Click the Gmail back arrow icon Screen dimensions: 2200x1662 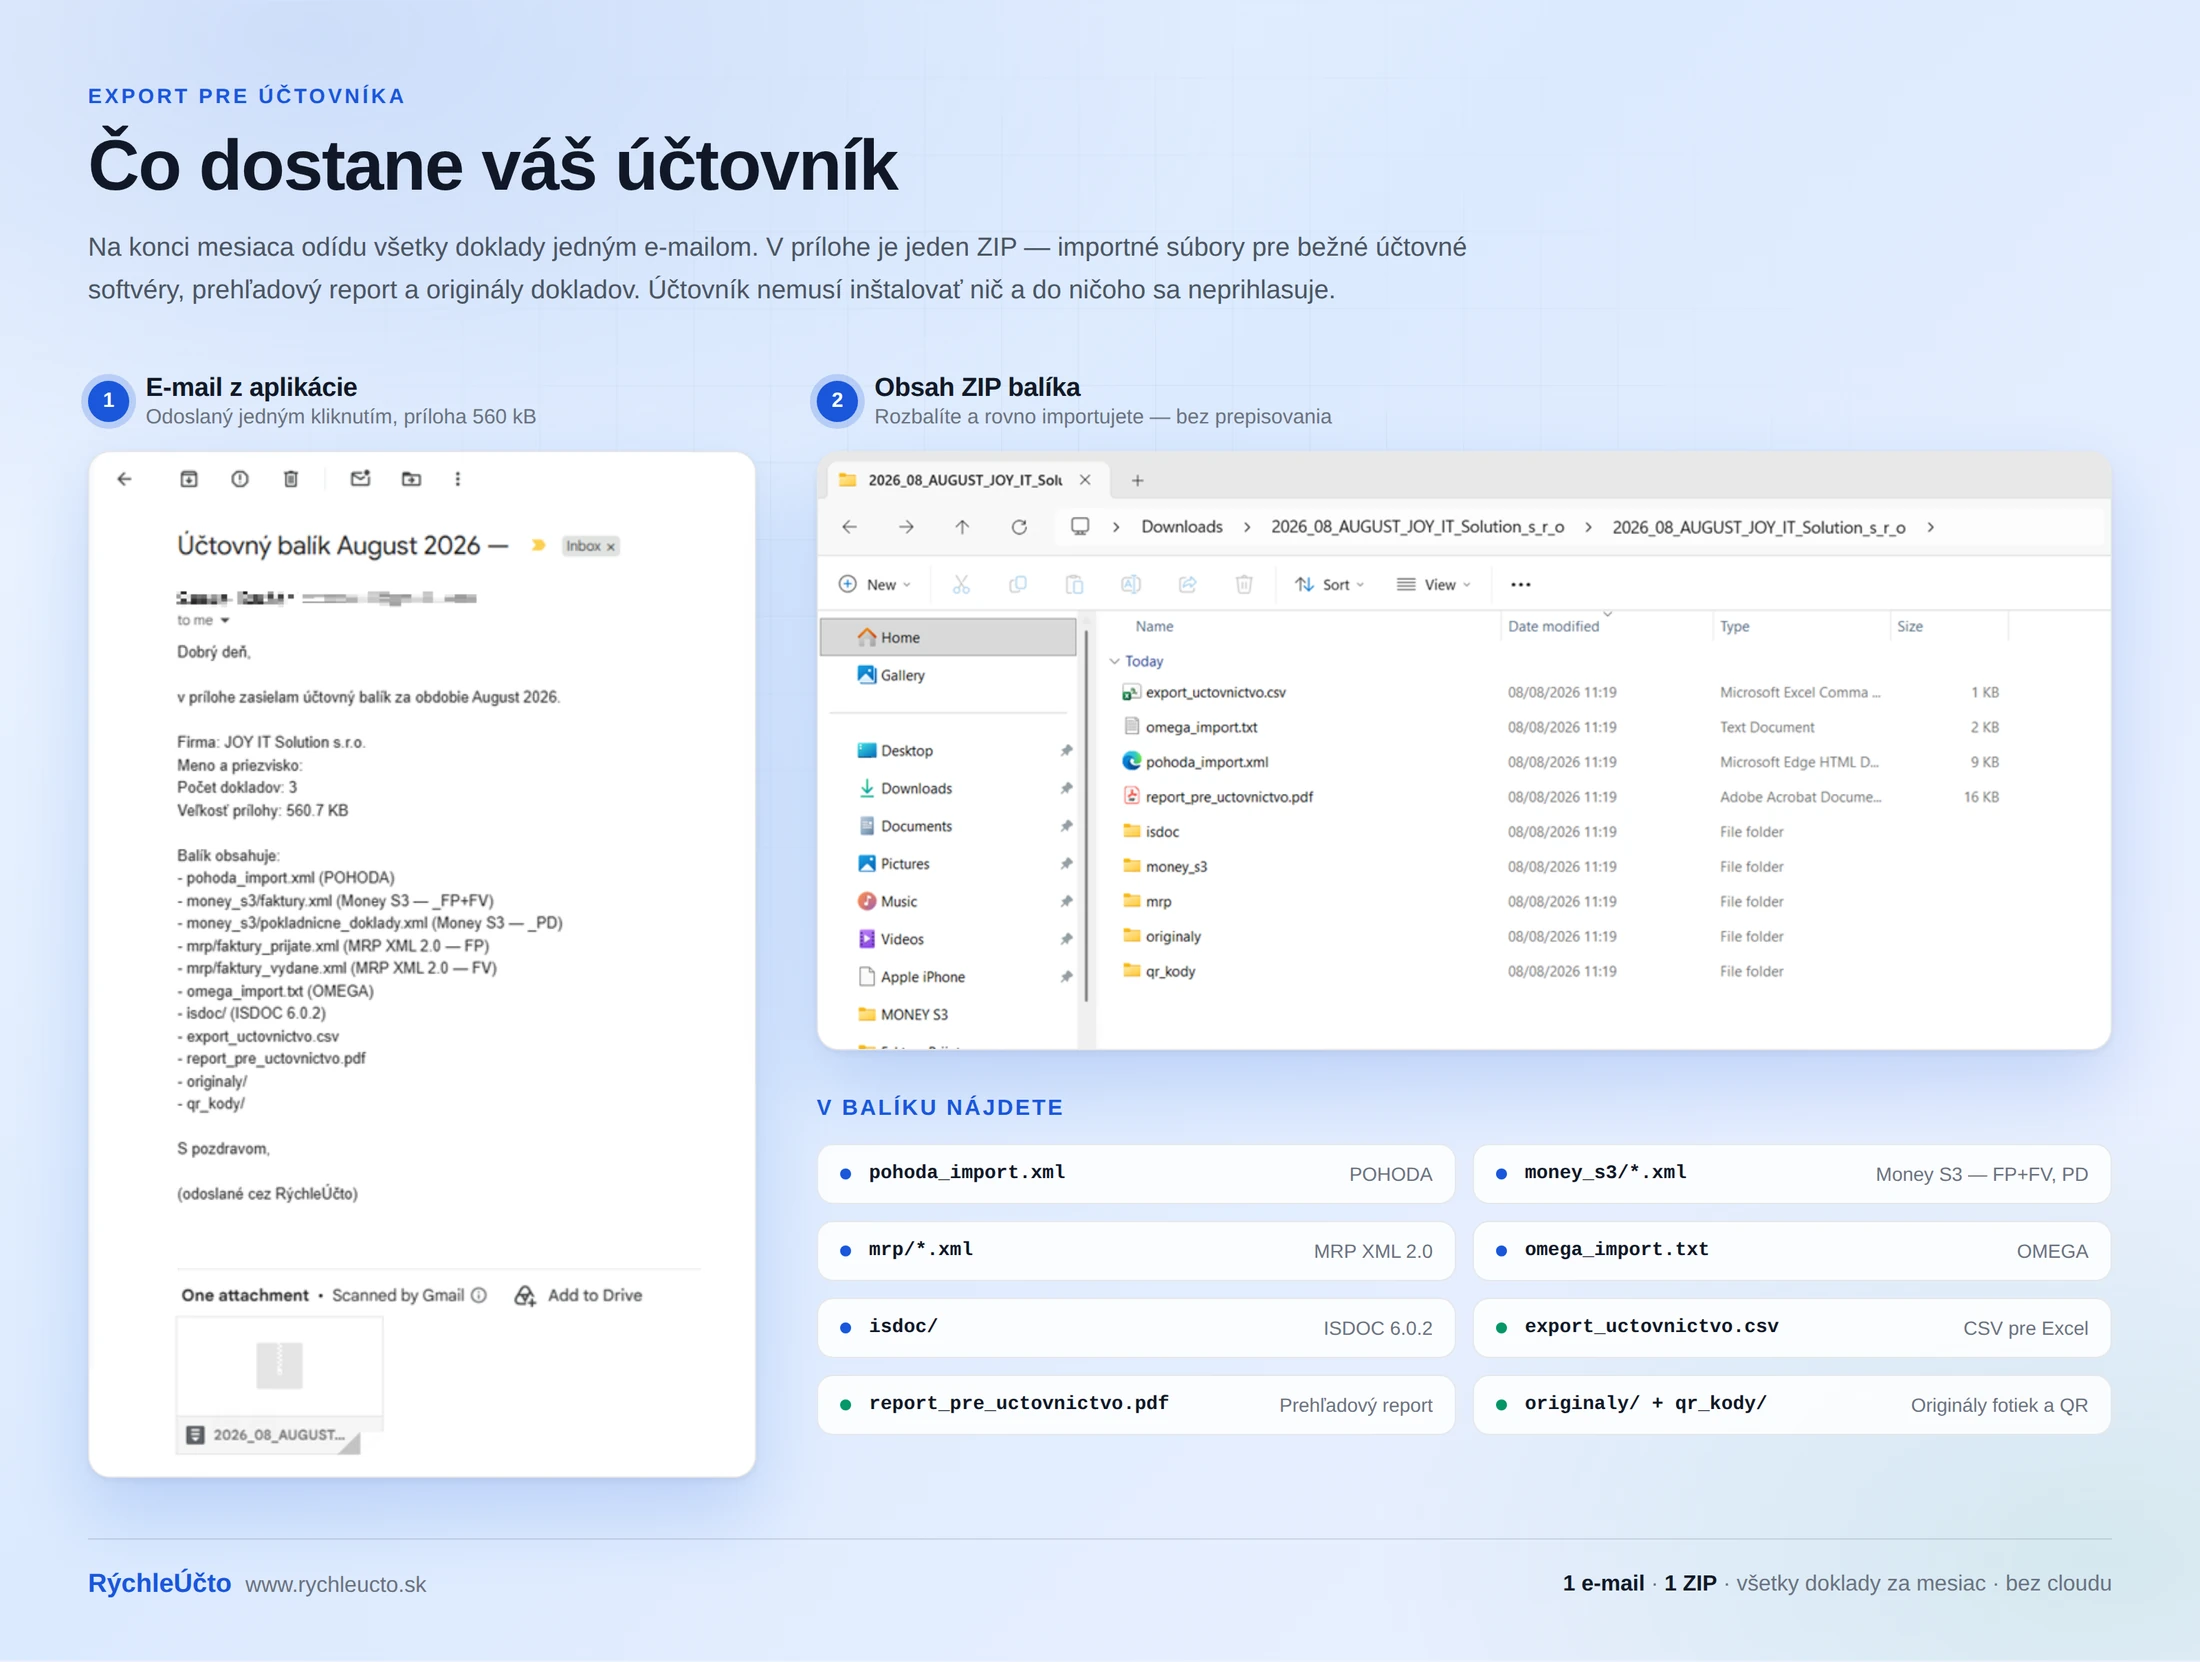click(124, 479)
